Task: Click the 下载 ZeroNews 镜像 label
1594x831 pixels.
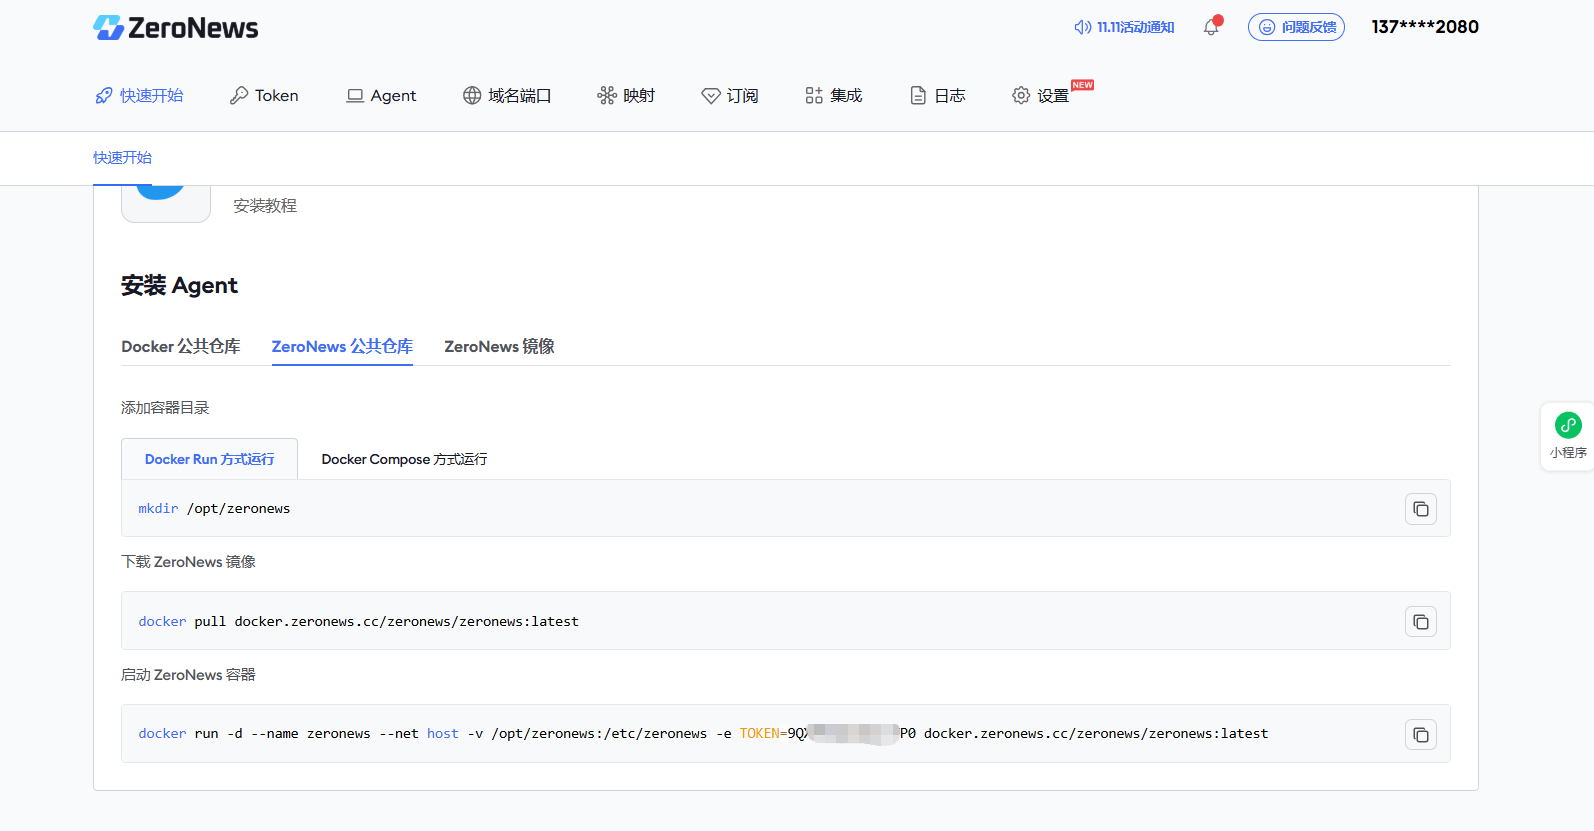Action: [188, 561]
